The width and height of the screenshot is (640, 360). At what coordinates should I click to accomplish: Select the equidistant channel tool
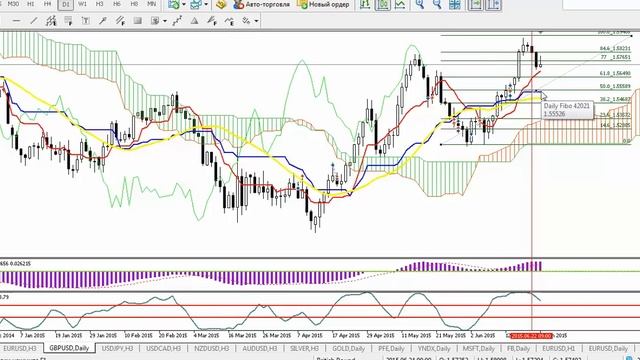point(51,21)
